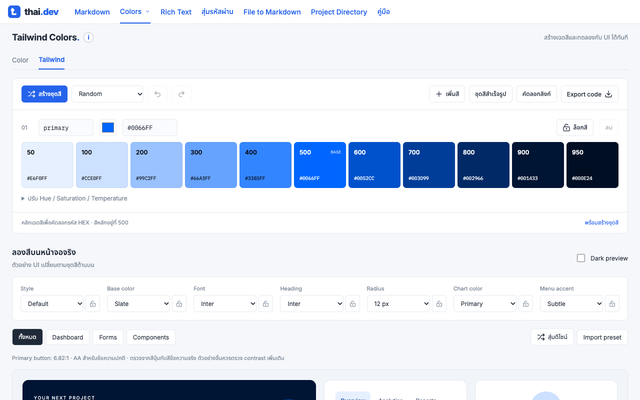Image resolution: width=640 pixels, height=400 pixels.
Task: Toggle lock icon beside Heading dropdown
Action: [353, 304]
